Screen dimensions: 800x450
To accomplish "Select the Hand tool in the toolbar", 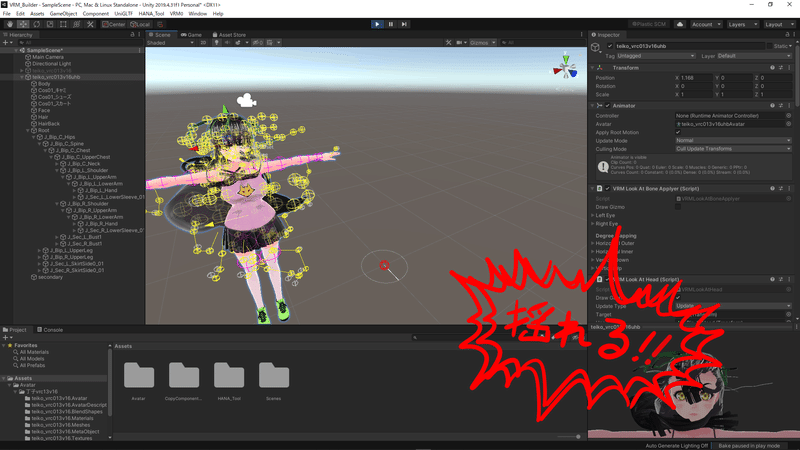I will [x=10, y=24].
